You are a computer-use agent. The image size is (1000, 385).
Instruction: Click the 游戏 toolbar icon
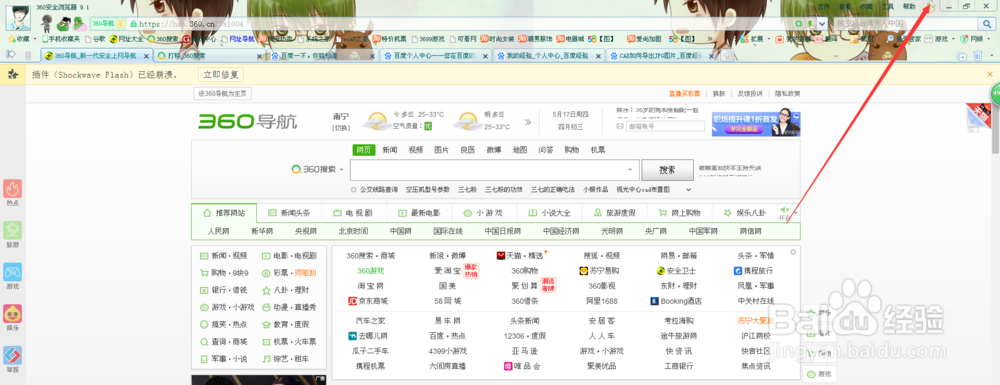pos(936,39)
